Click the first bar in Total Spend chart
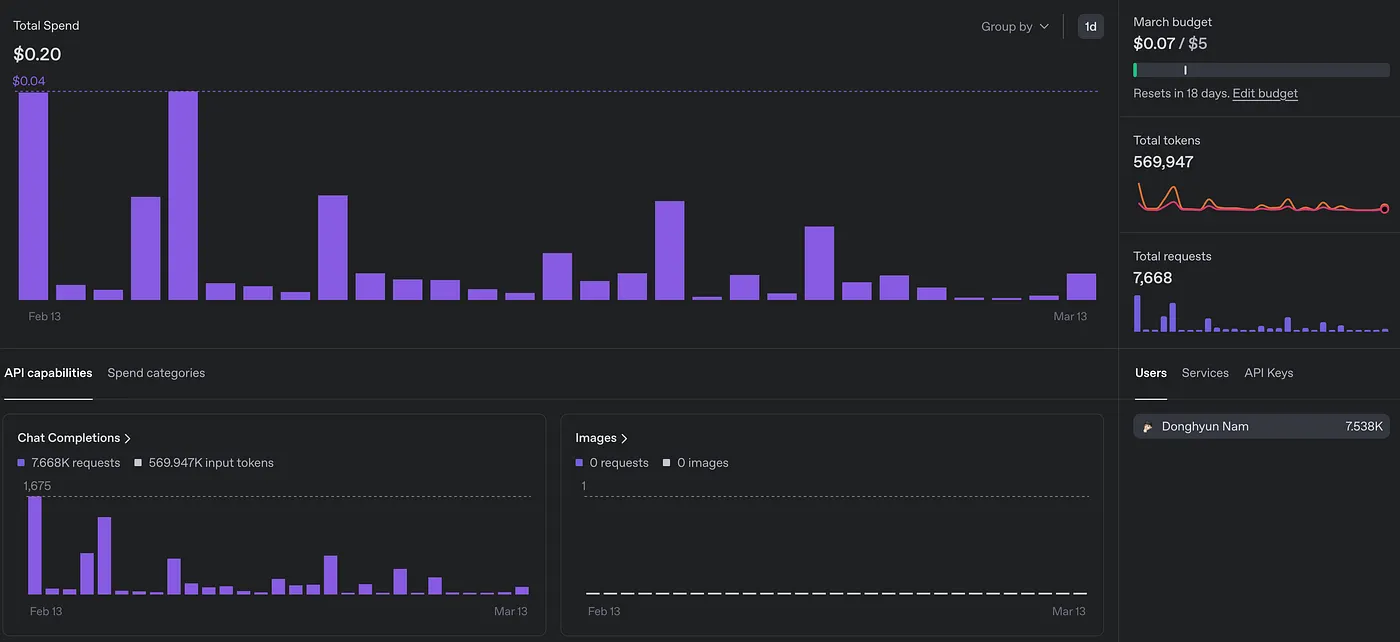This screenshot has width=1400, height=642. (x=33, y=196)
